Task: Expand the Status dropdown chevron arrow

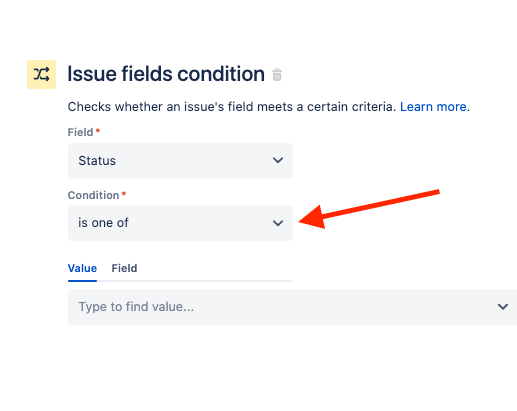Action: click(278, 160)
